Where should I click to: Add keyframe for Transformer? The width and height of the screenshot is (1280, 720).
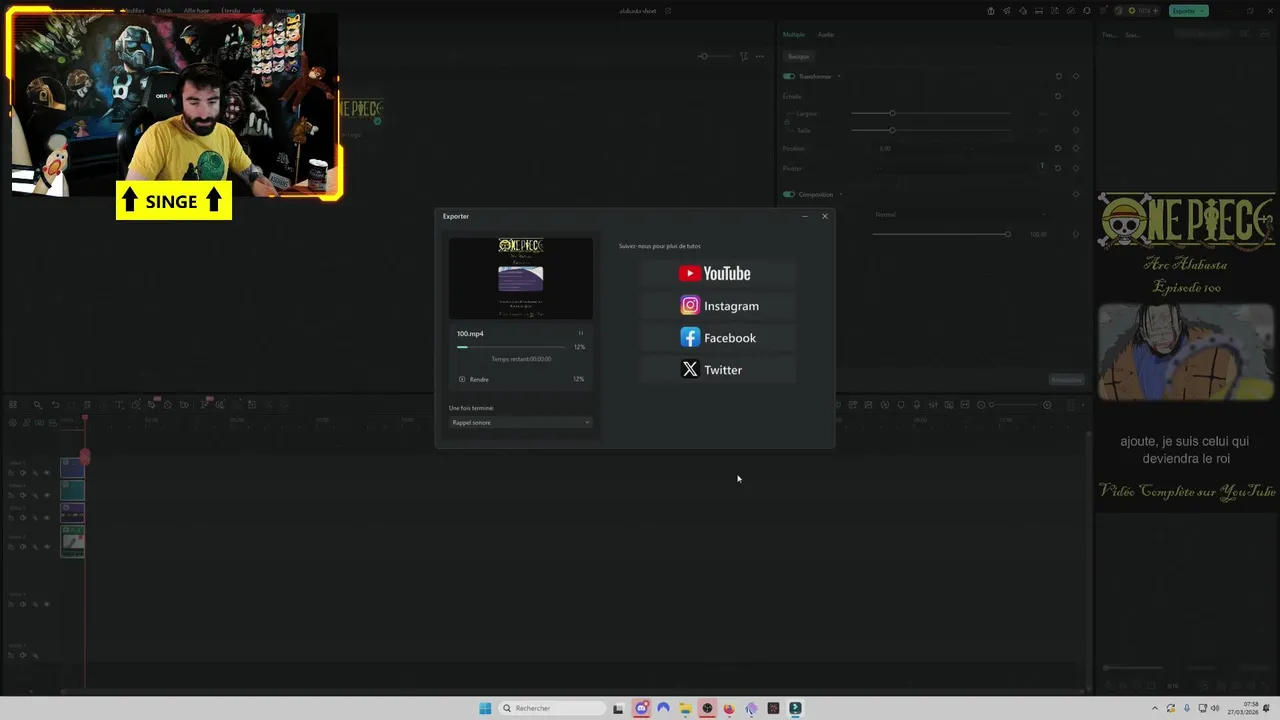point(1076,76)
